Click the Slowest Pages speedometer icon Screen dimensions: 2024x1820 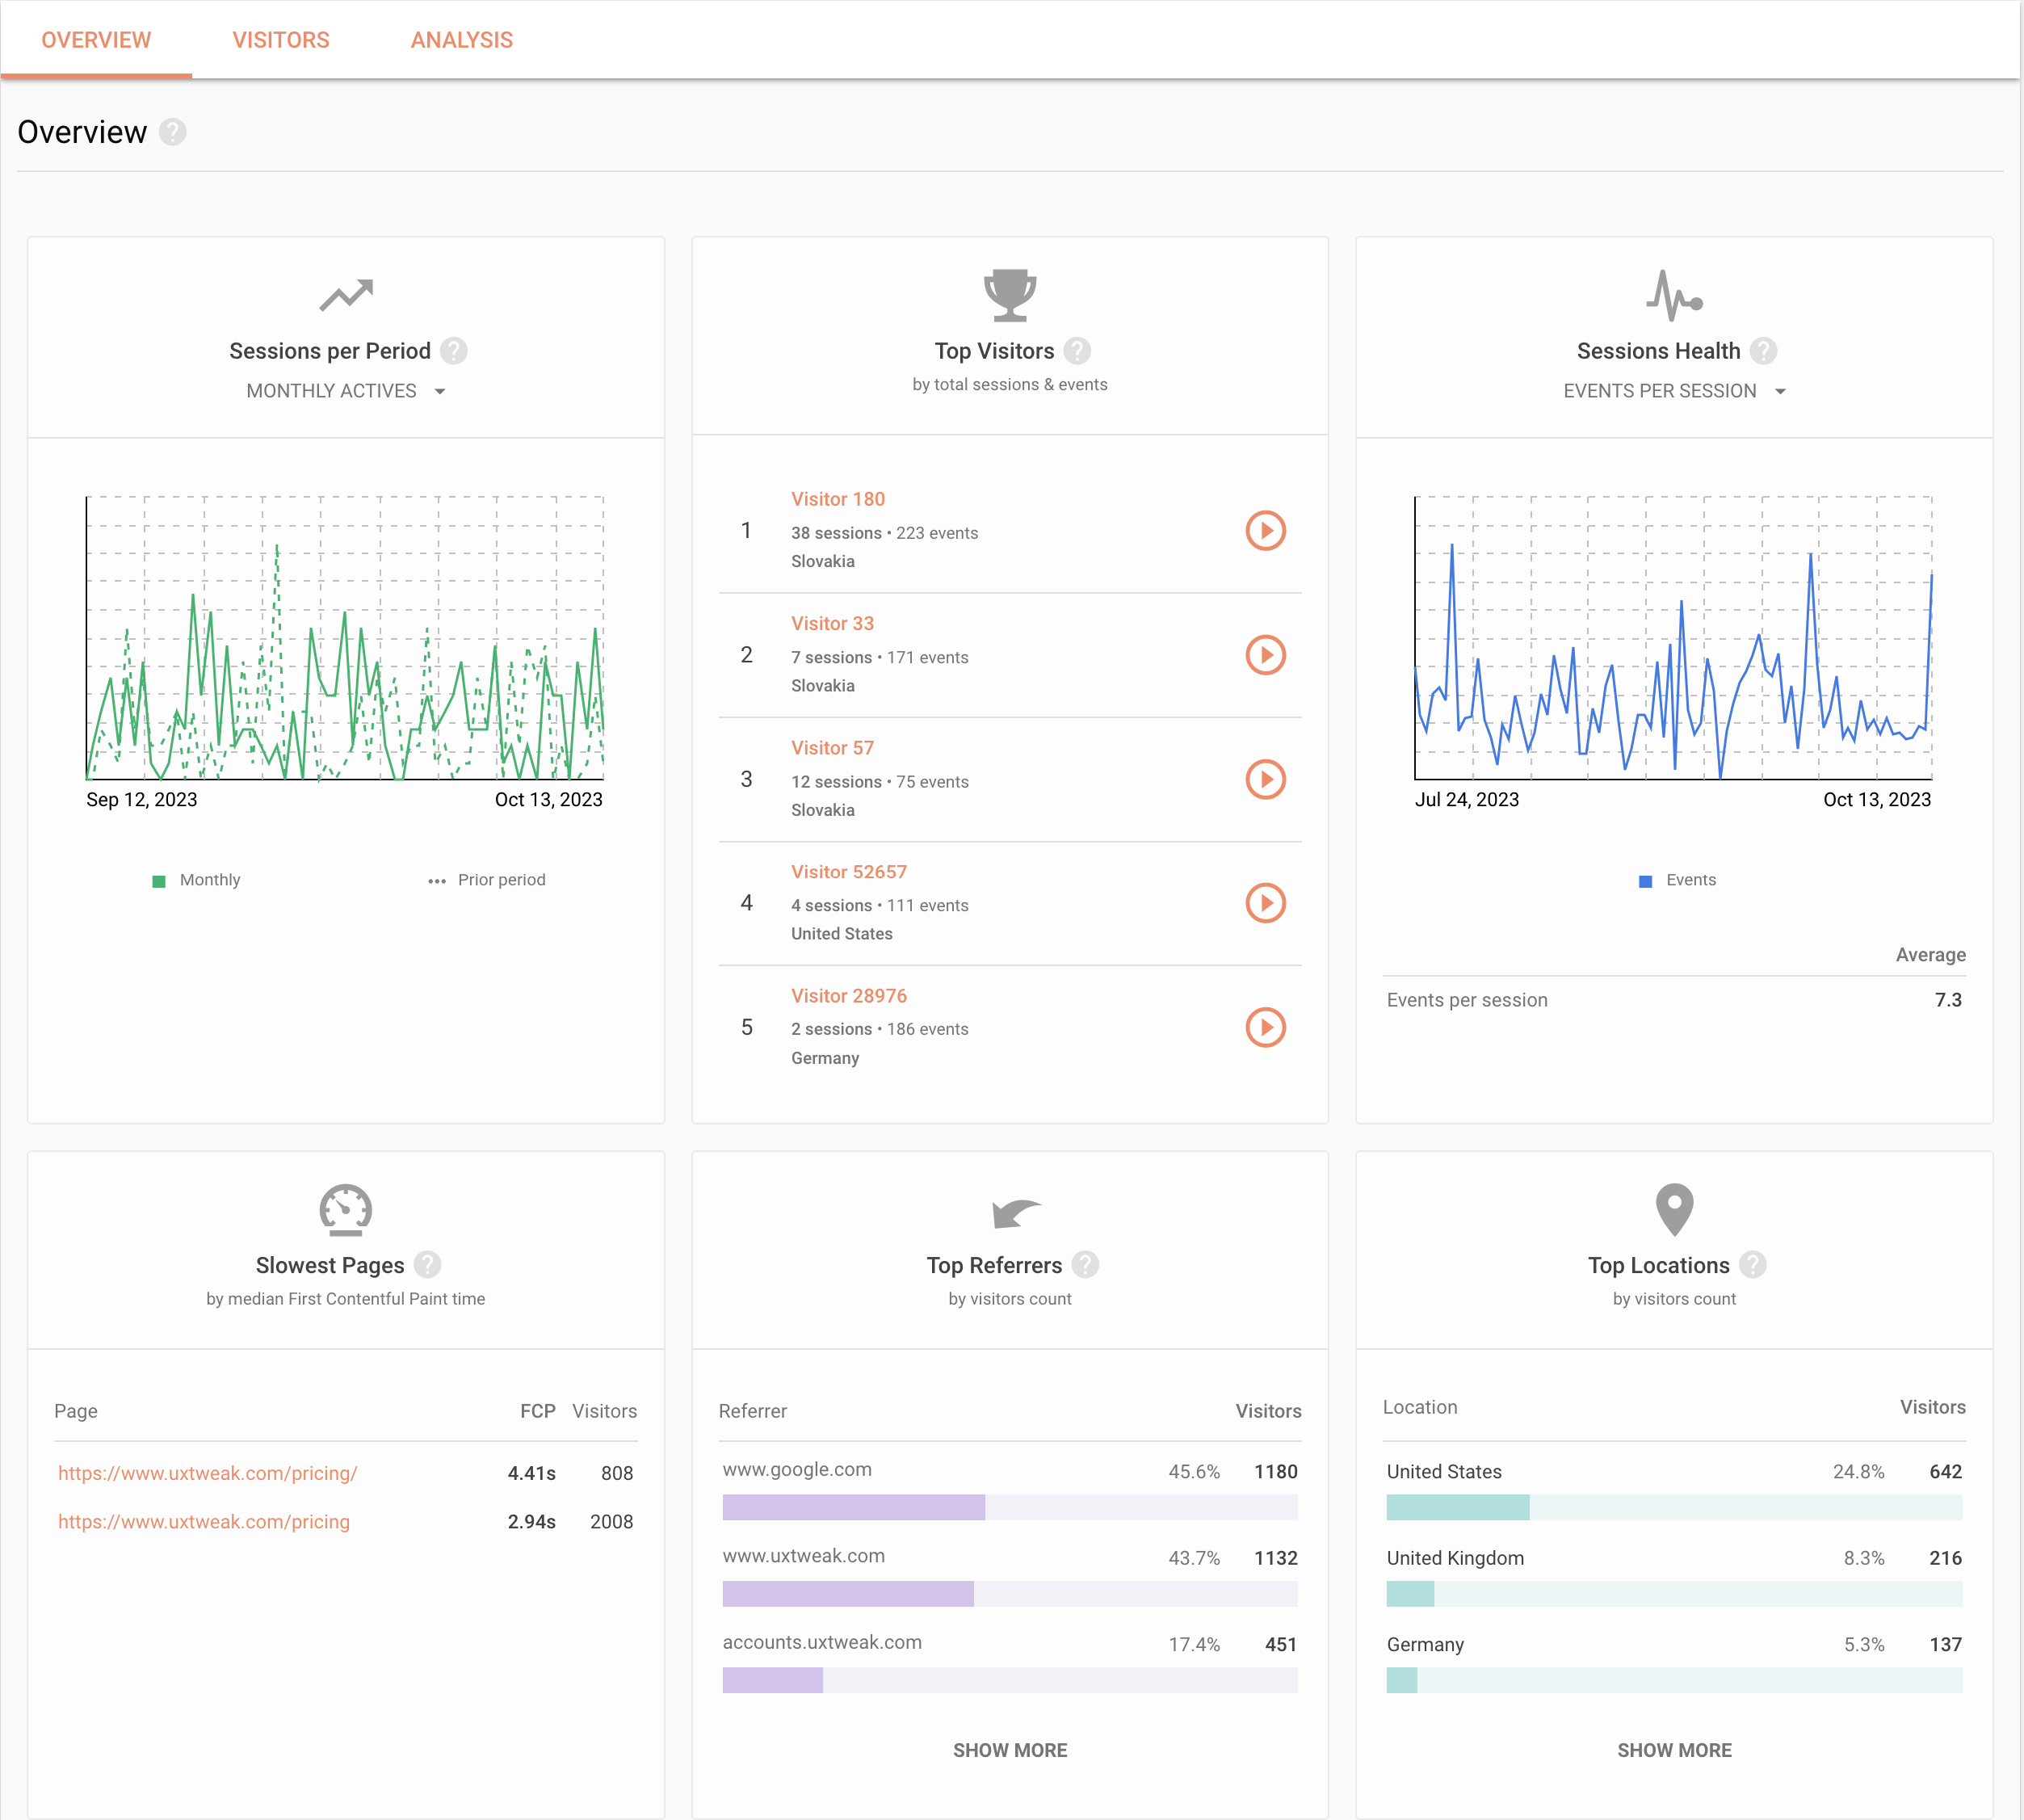coord(345,1210)
